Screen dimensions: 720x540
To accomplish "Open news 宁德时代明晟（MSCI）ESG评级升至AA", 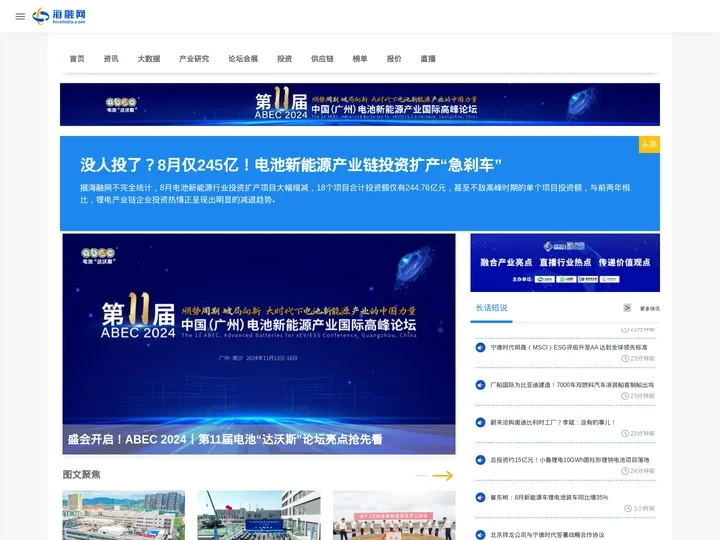I will [569, 348].
